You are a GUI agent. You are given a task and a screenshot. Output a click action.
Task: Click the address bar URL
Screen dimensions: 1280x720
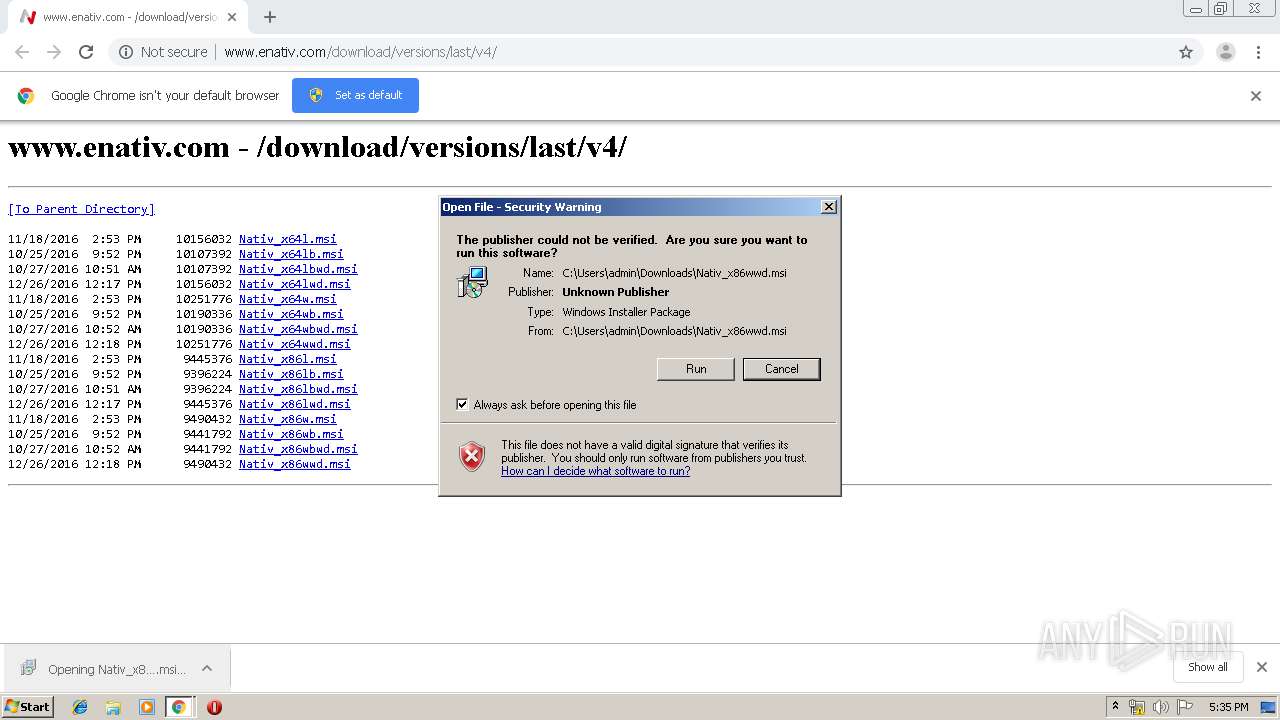pyautogui.click(x=360, y=52)
